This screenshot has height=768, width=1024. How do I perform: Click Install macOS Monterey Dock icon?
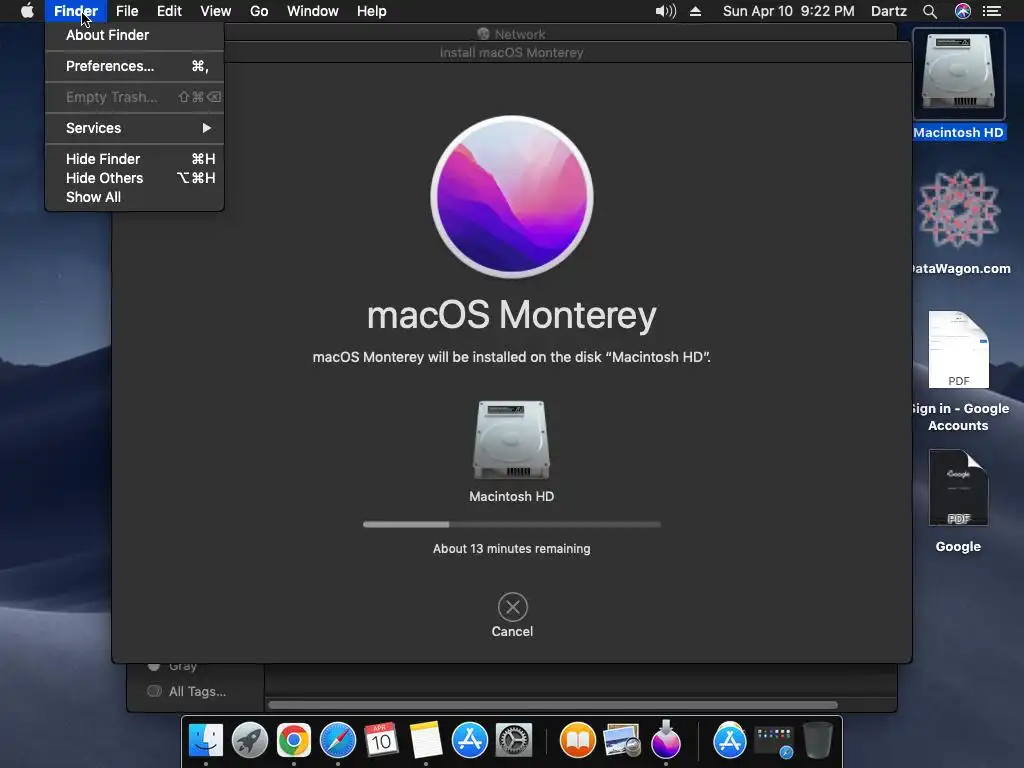tap(665, 739)
